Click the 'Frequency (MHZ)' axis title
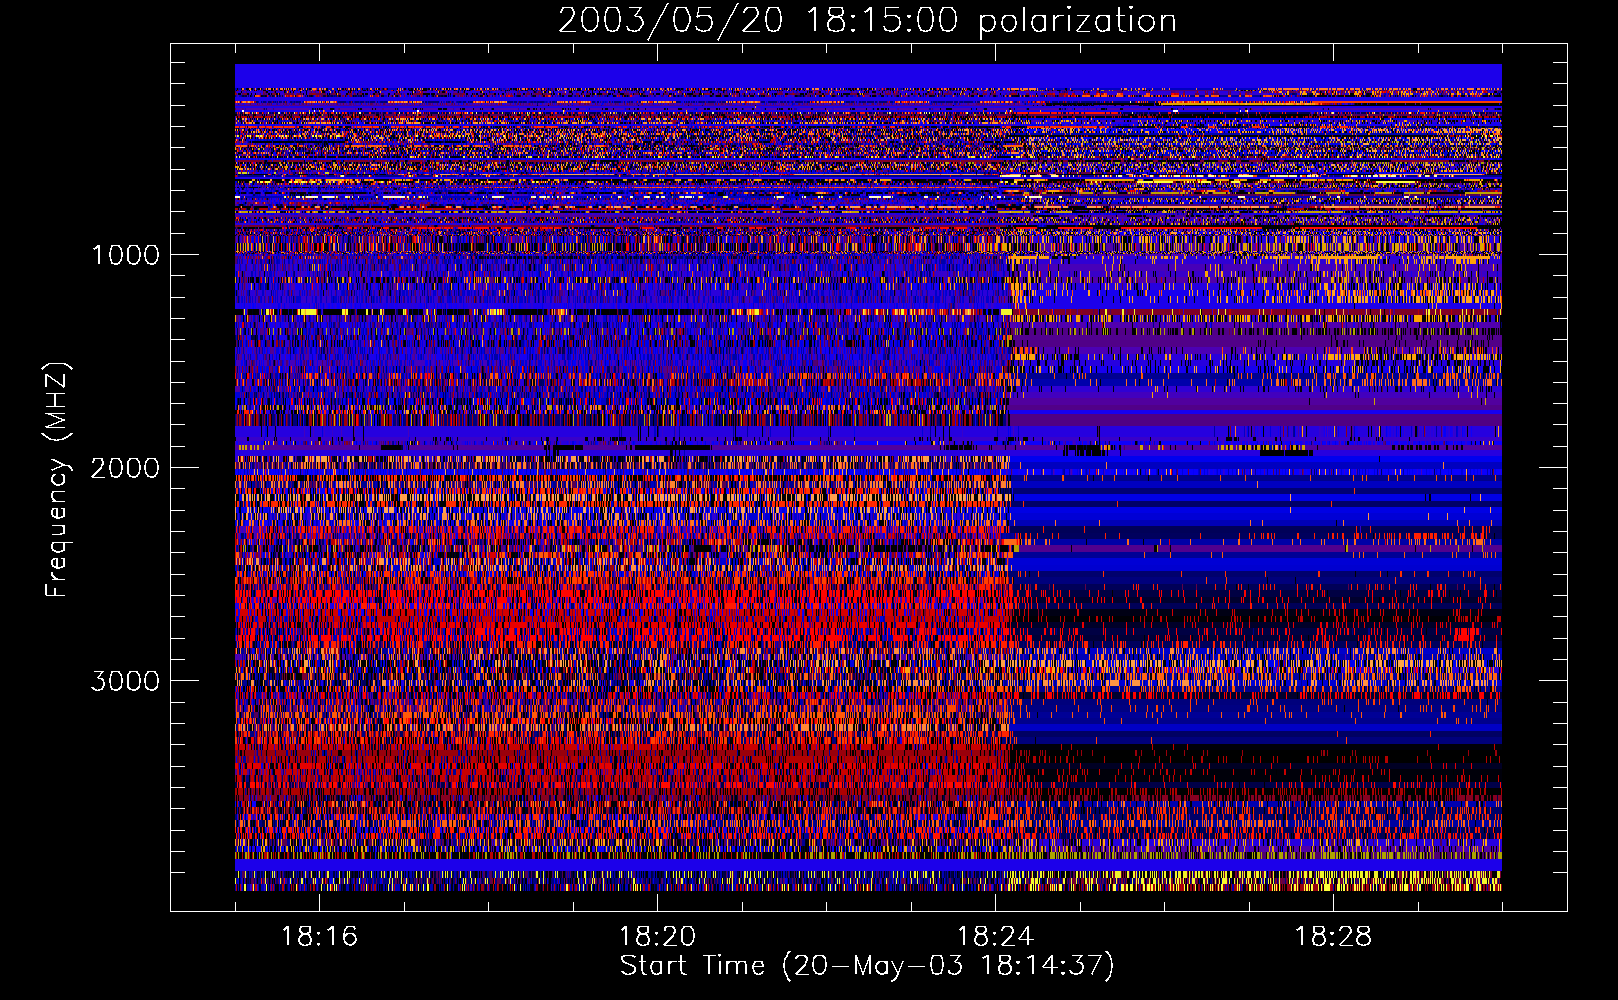 pyautogui.click(x=58, y=480)
